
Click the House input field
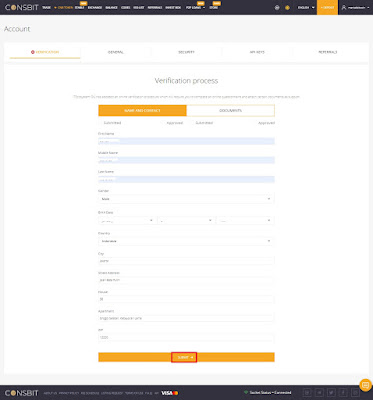click(186, 299)
